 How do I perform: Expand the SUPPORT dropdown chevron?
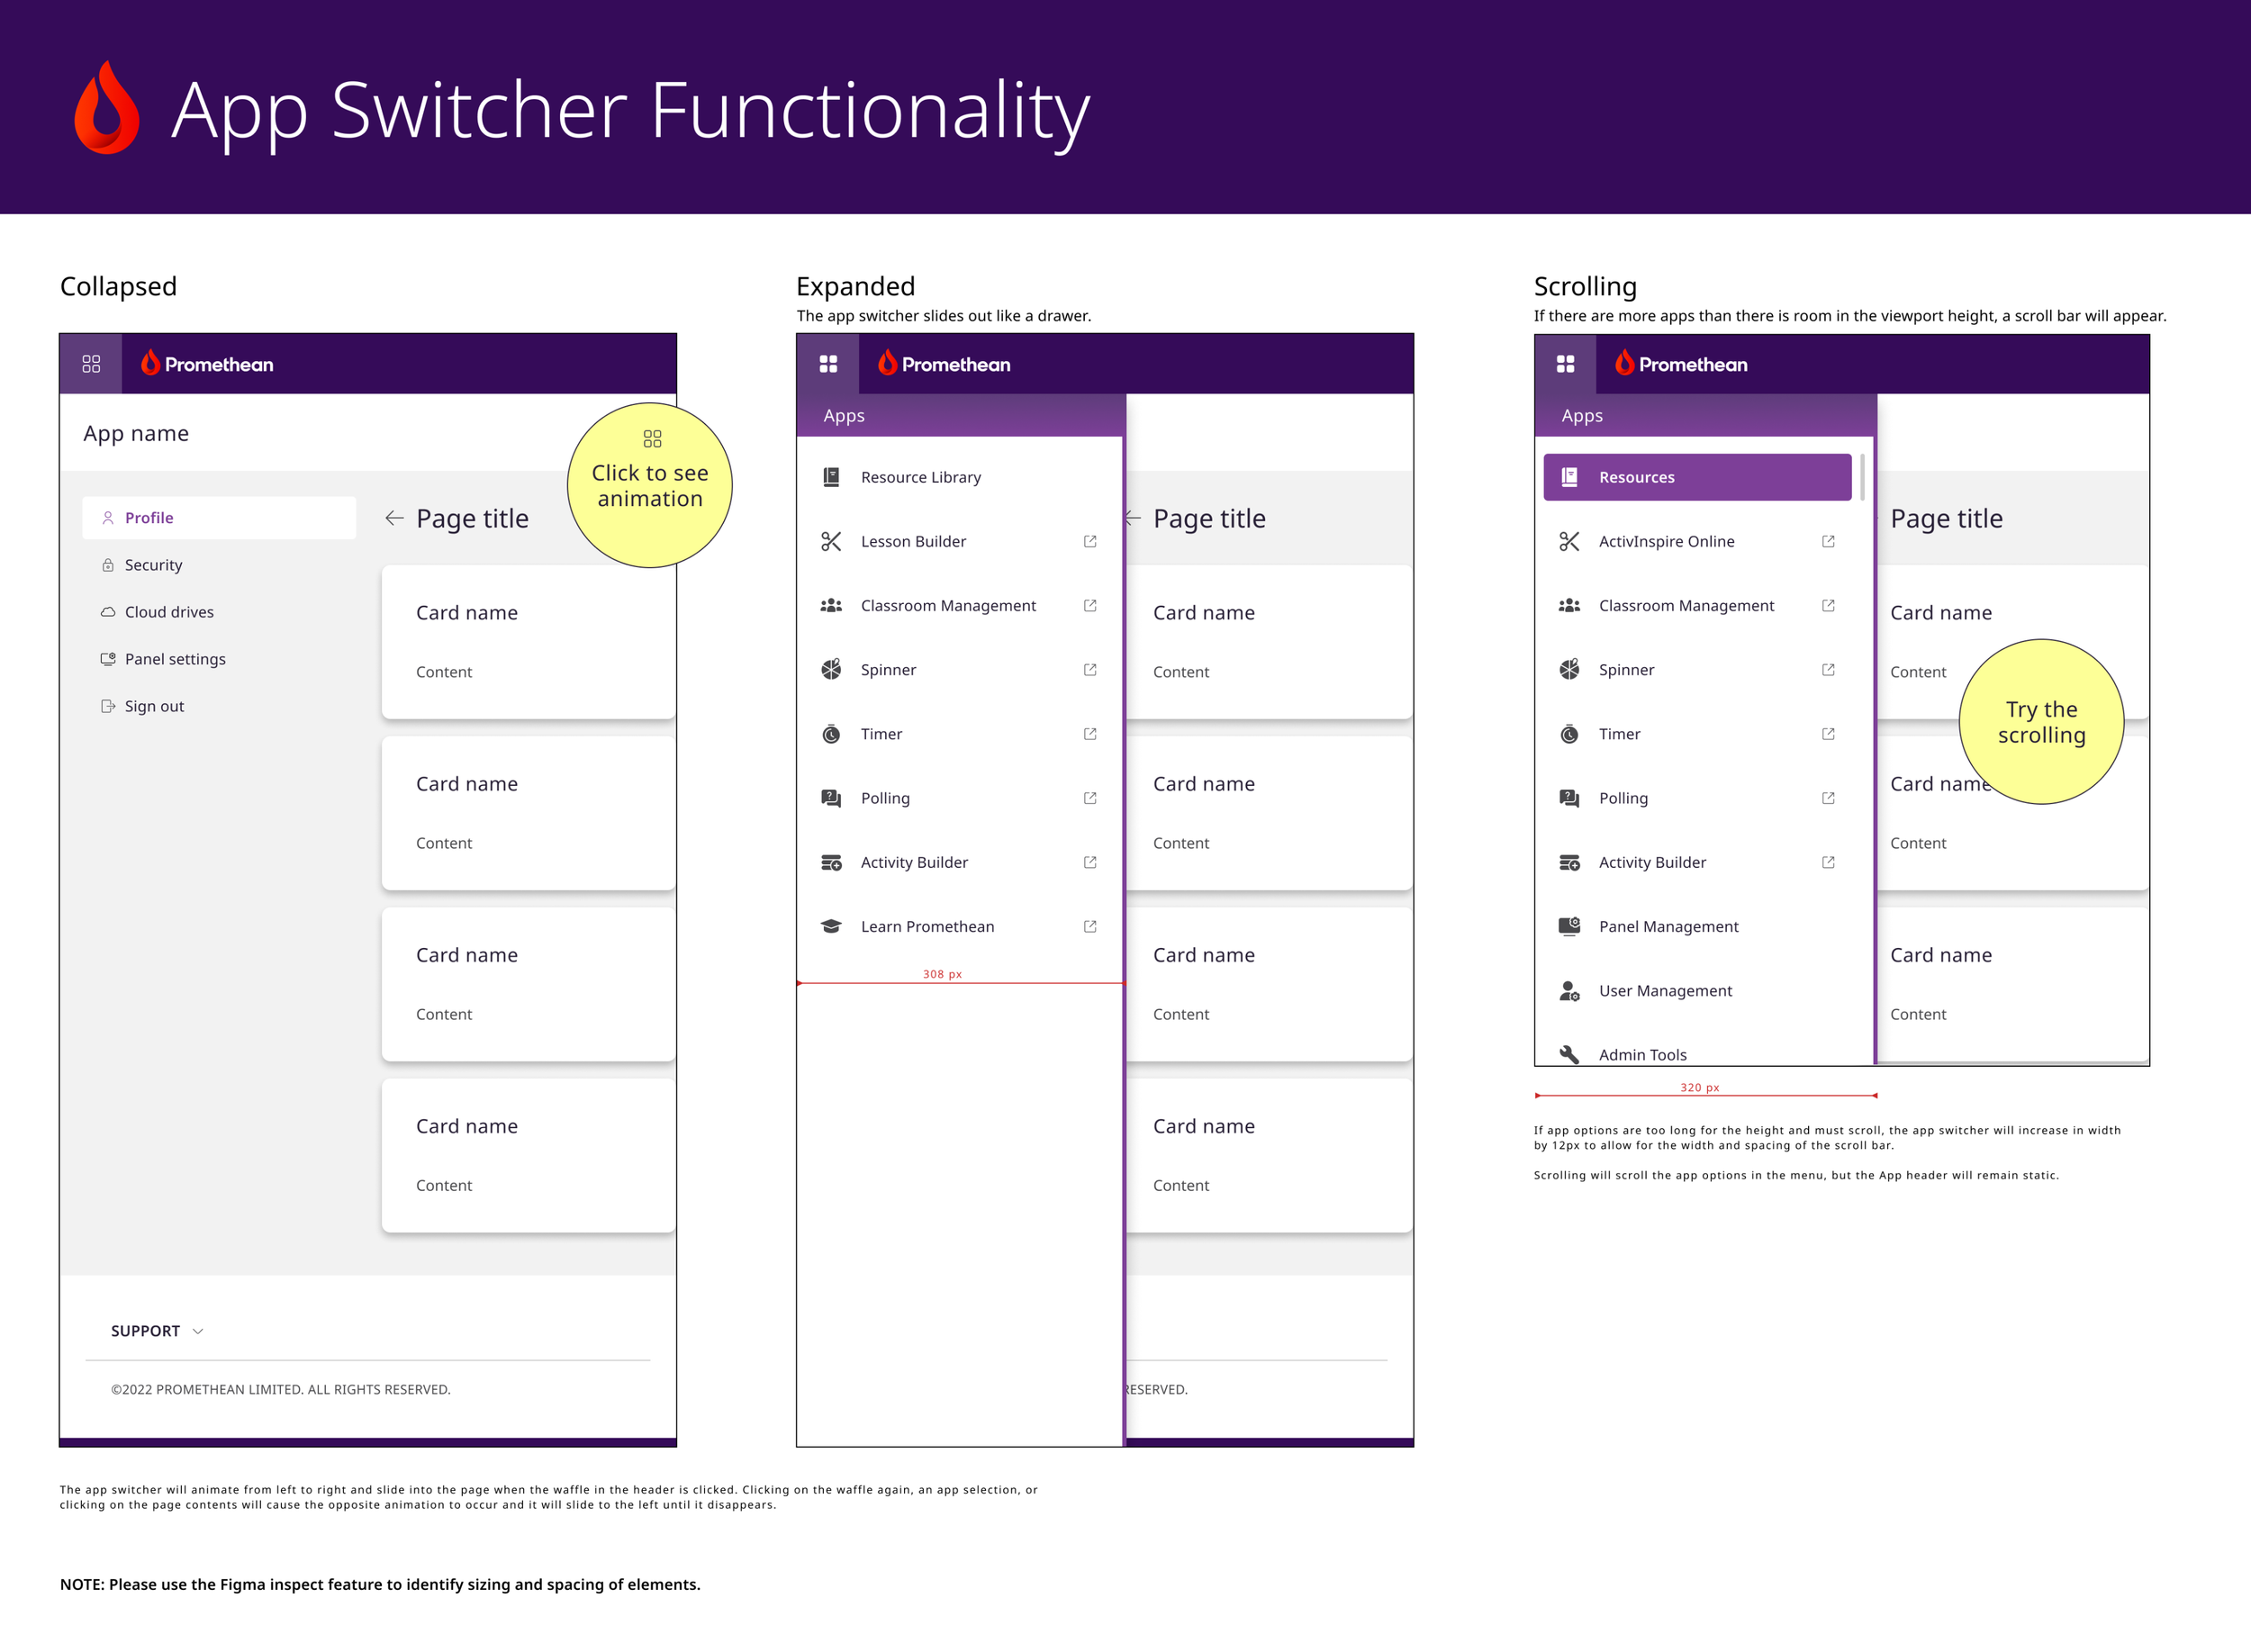(198, 1331)
